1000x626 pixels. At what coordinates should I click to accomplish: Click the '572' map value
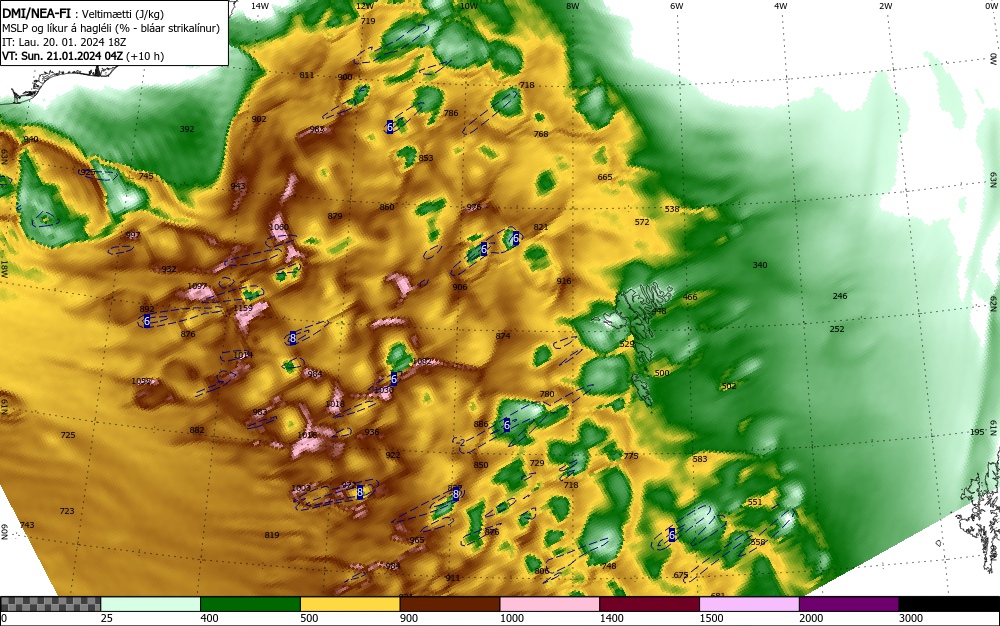pos(642,222)
